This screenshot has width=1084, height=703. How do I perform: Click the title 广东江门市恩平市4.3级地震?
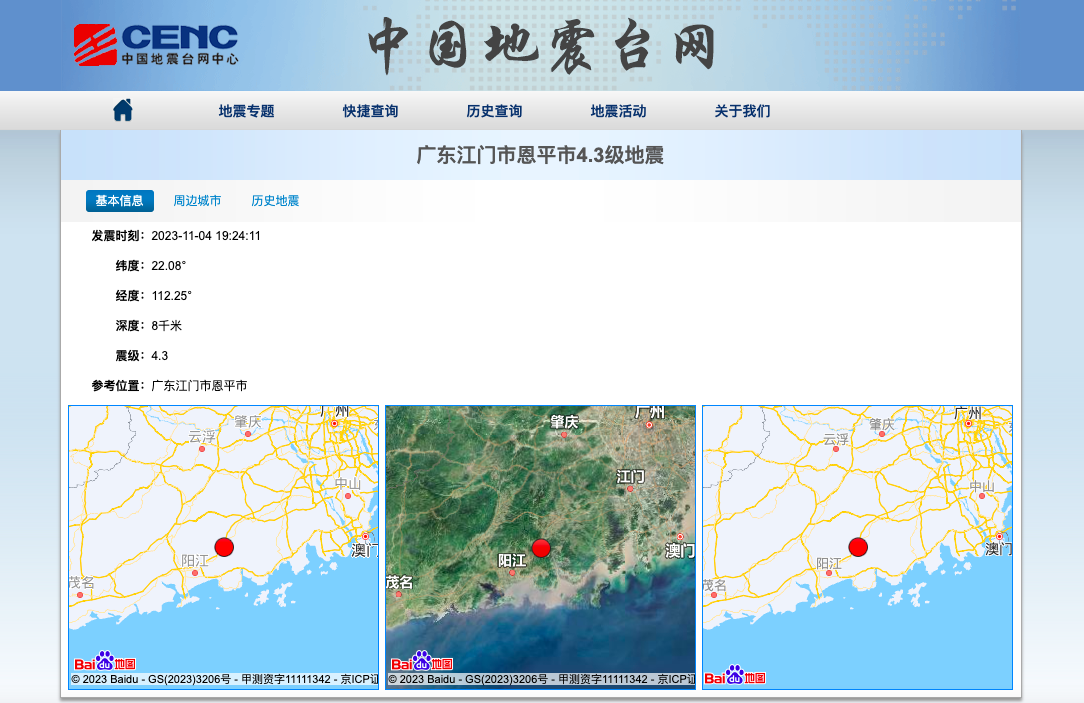[540, 155]
